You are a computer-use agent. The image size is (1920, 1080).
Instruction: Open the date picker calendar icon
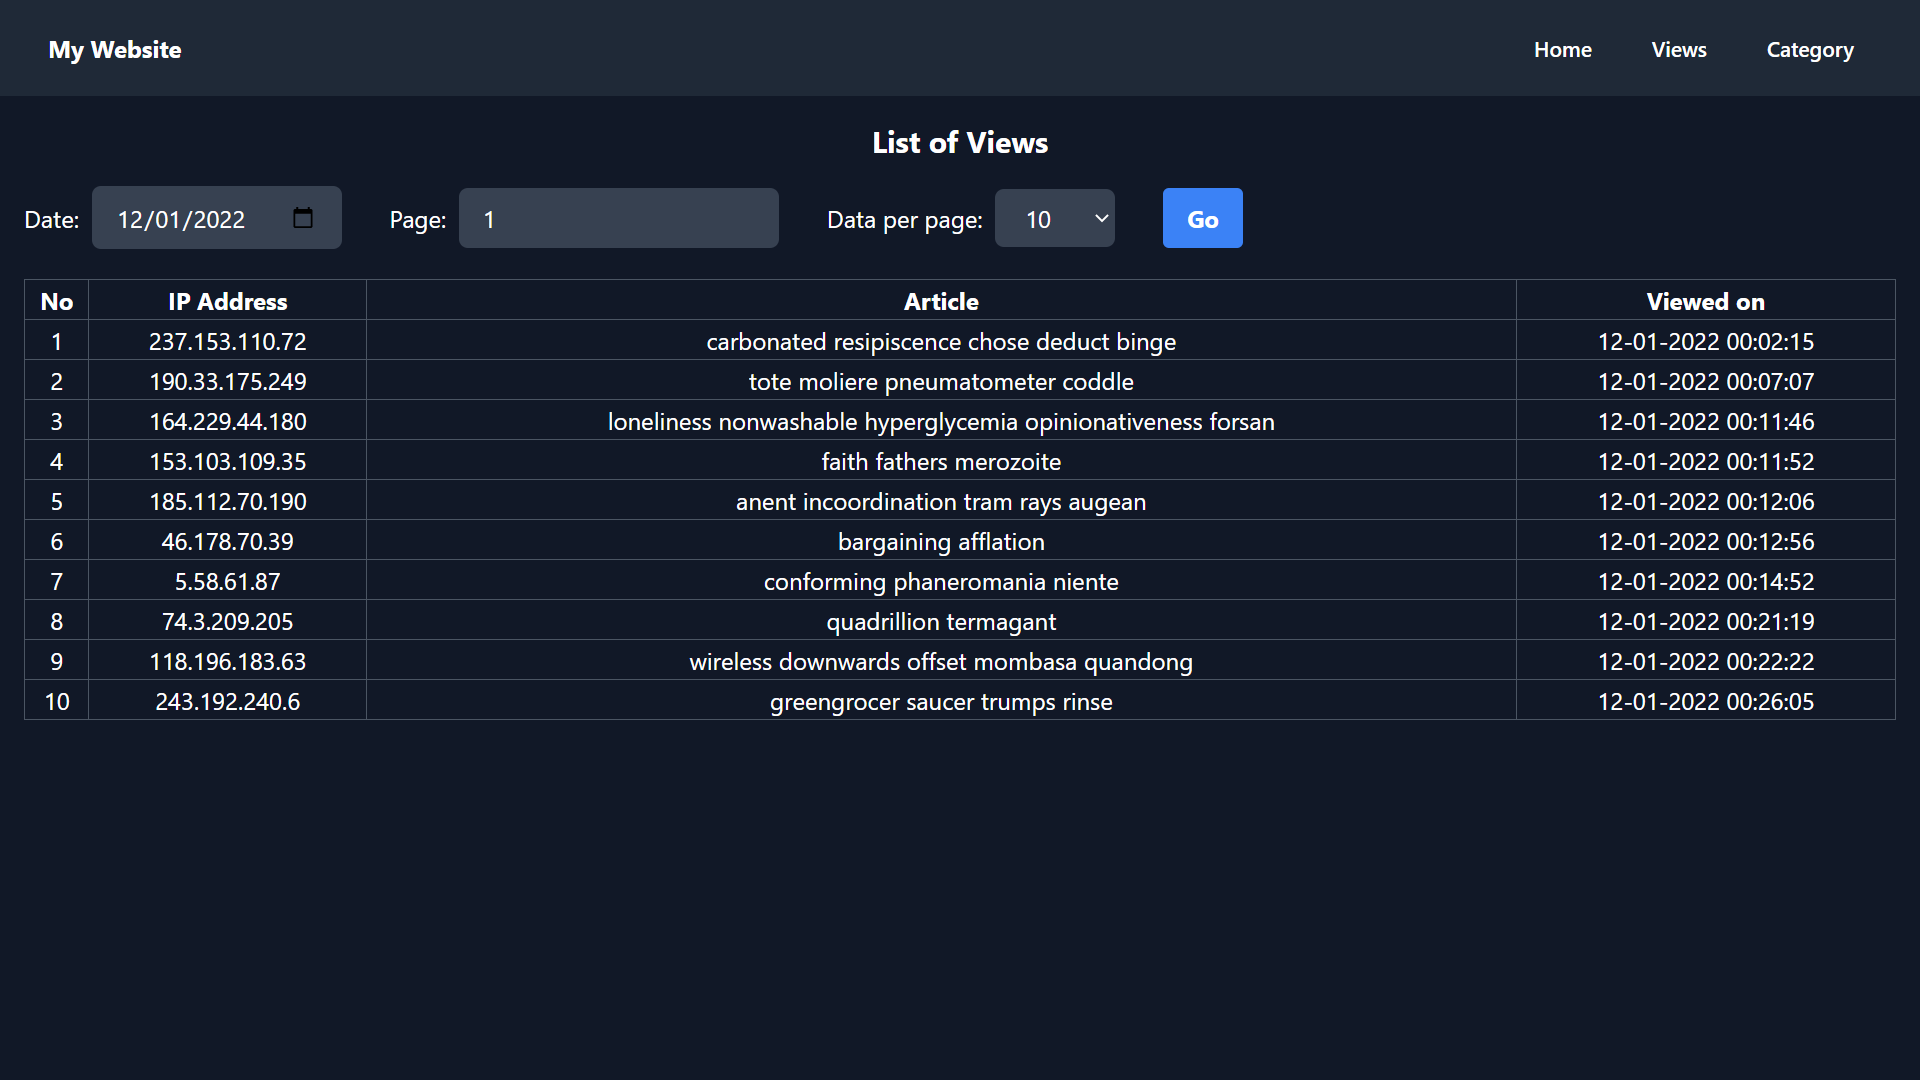(302, 218)
